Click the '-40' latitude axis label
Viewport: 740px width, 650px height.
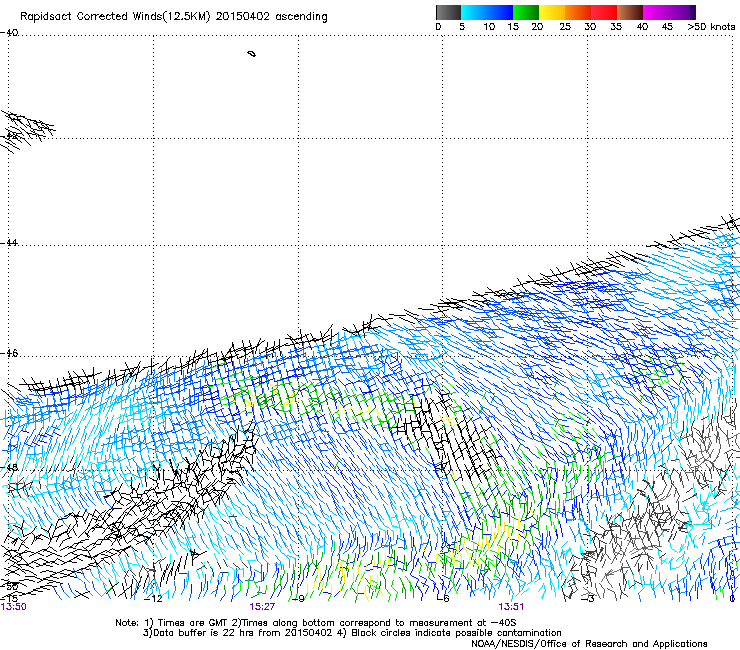click(9, 32)
